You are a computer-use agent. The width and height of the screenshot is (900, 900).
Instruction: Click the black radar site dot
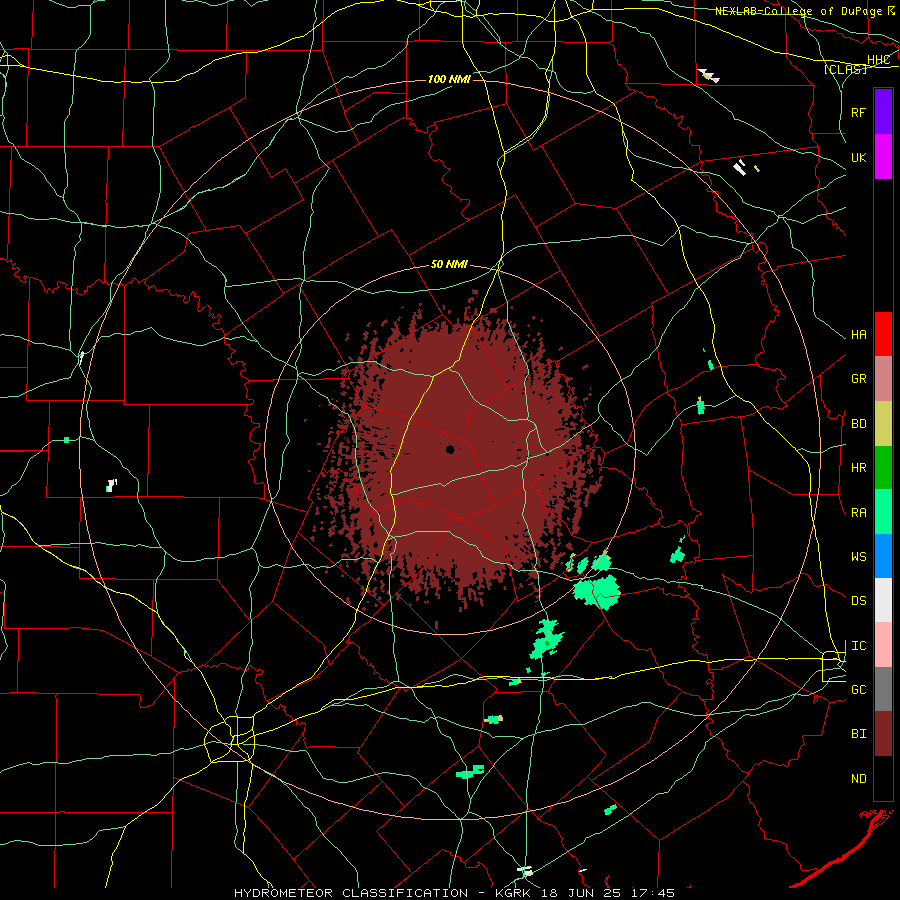point(451,449)
